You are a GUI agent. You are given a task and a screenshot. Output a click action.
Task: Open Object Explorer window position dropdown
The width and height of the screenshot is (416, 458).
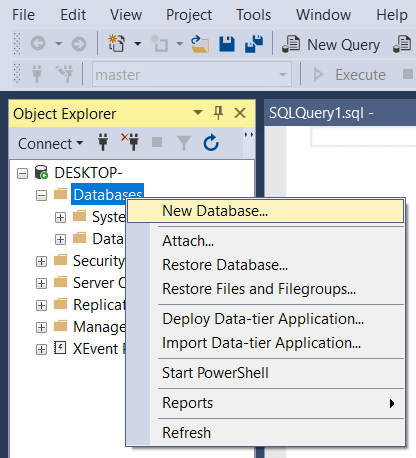click(x=198, y=113)
